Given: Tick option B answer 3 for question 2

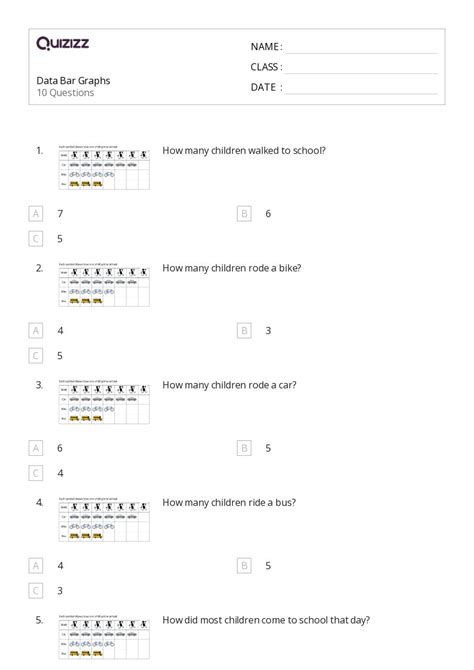Looking at the screenshot, I should coord(244,331).
